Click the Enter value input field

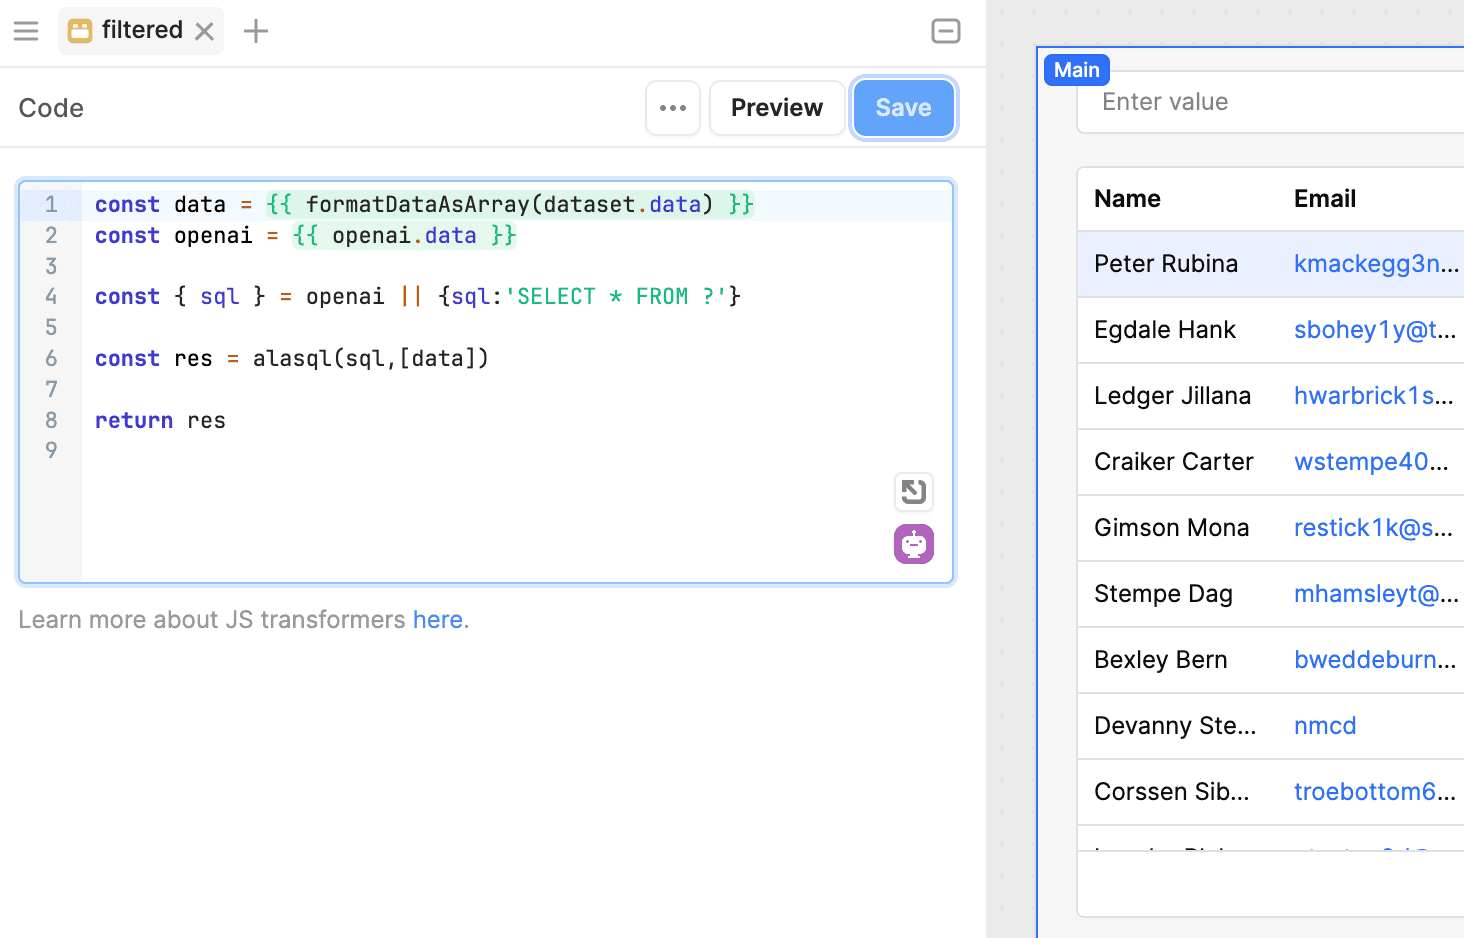(1270, 102)
